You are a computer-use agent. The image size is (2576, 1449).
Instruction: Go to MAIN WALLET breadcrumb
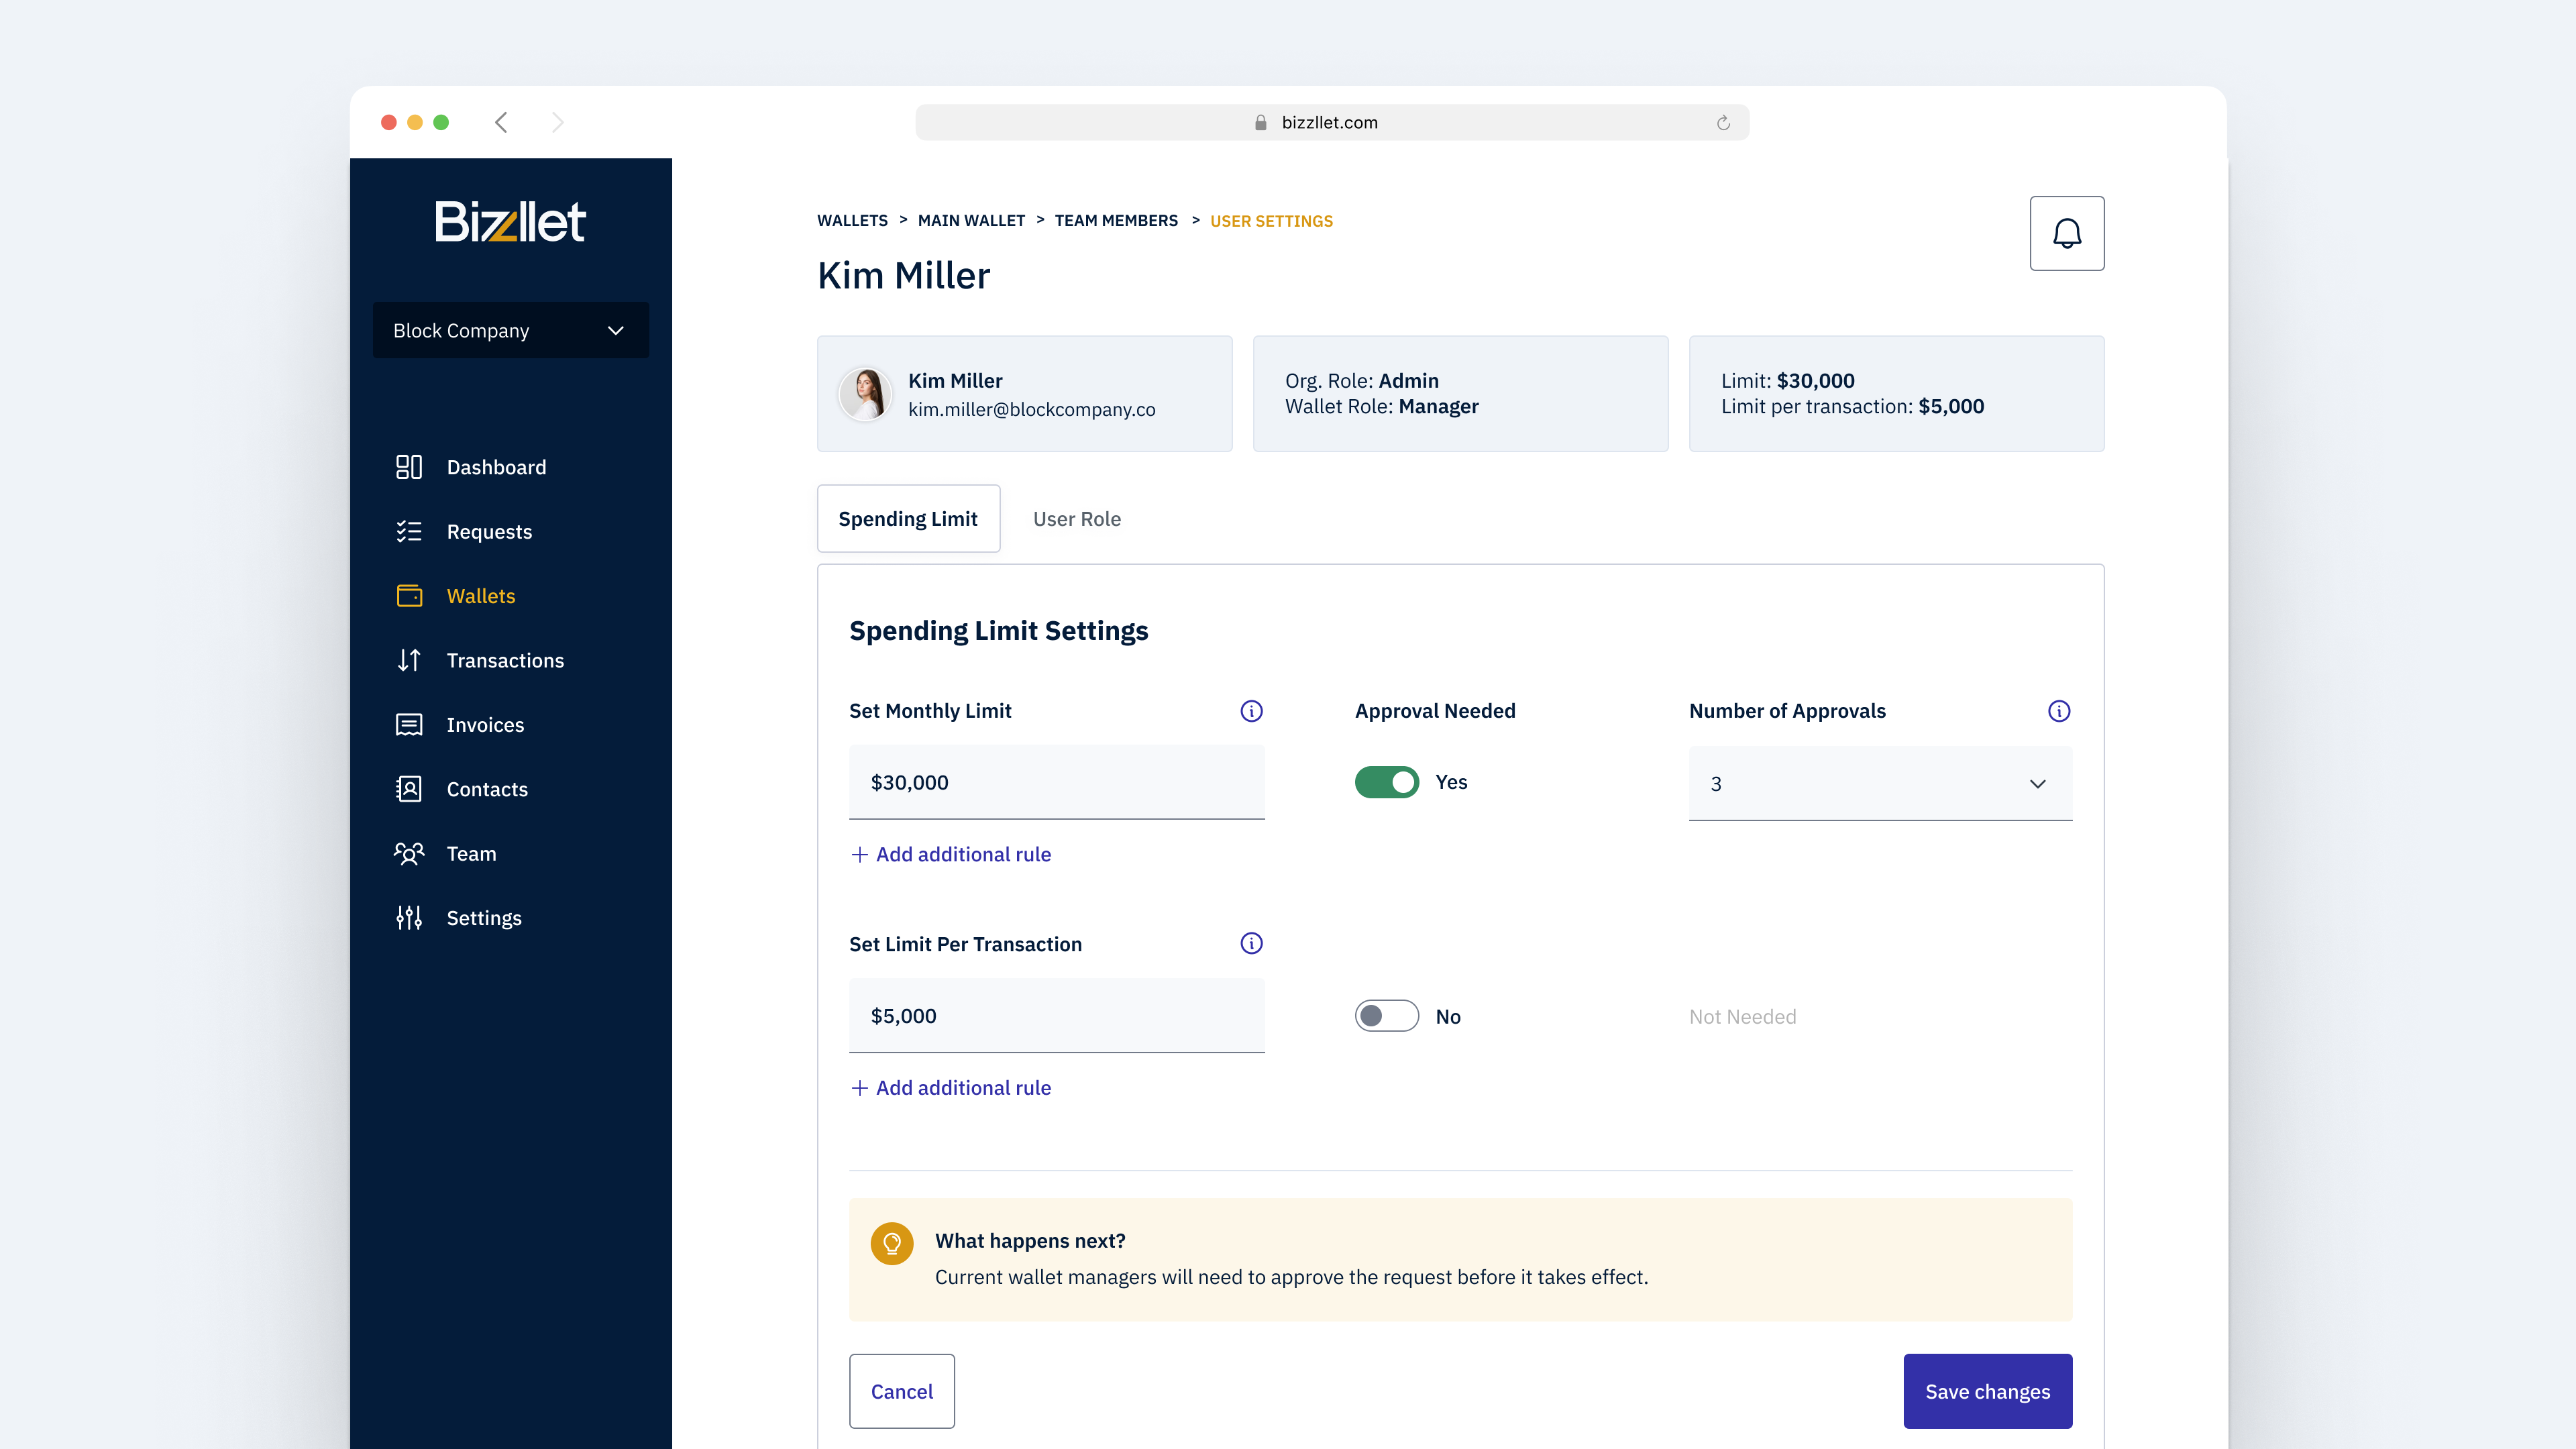pyautogui.click(x=971, y=220)
